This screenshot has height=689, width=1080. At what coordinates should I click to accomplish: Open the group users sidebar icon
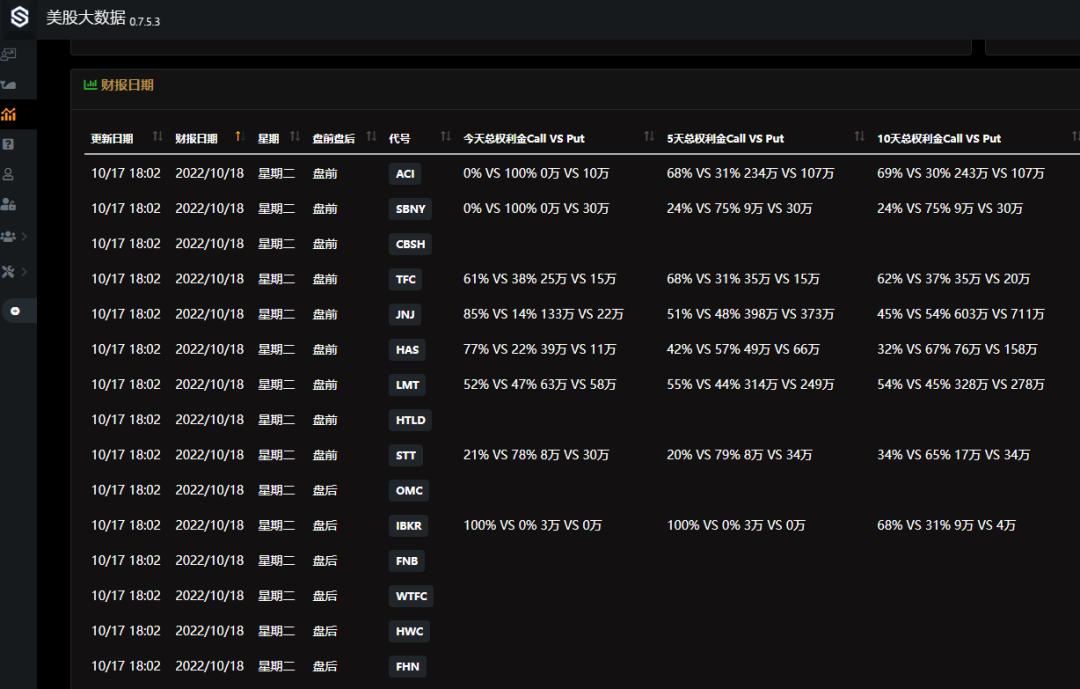tap(8, 236)
